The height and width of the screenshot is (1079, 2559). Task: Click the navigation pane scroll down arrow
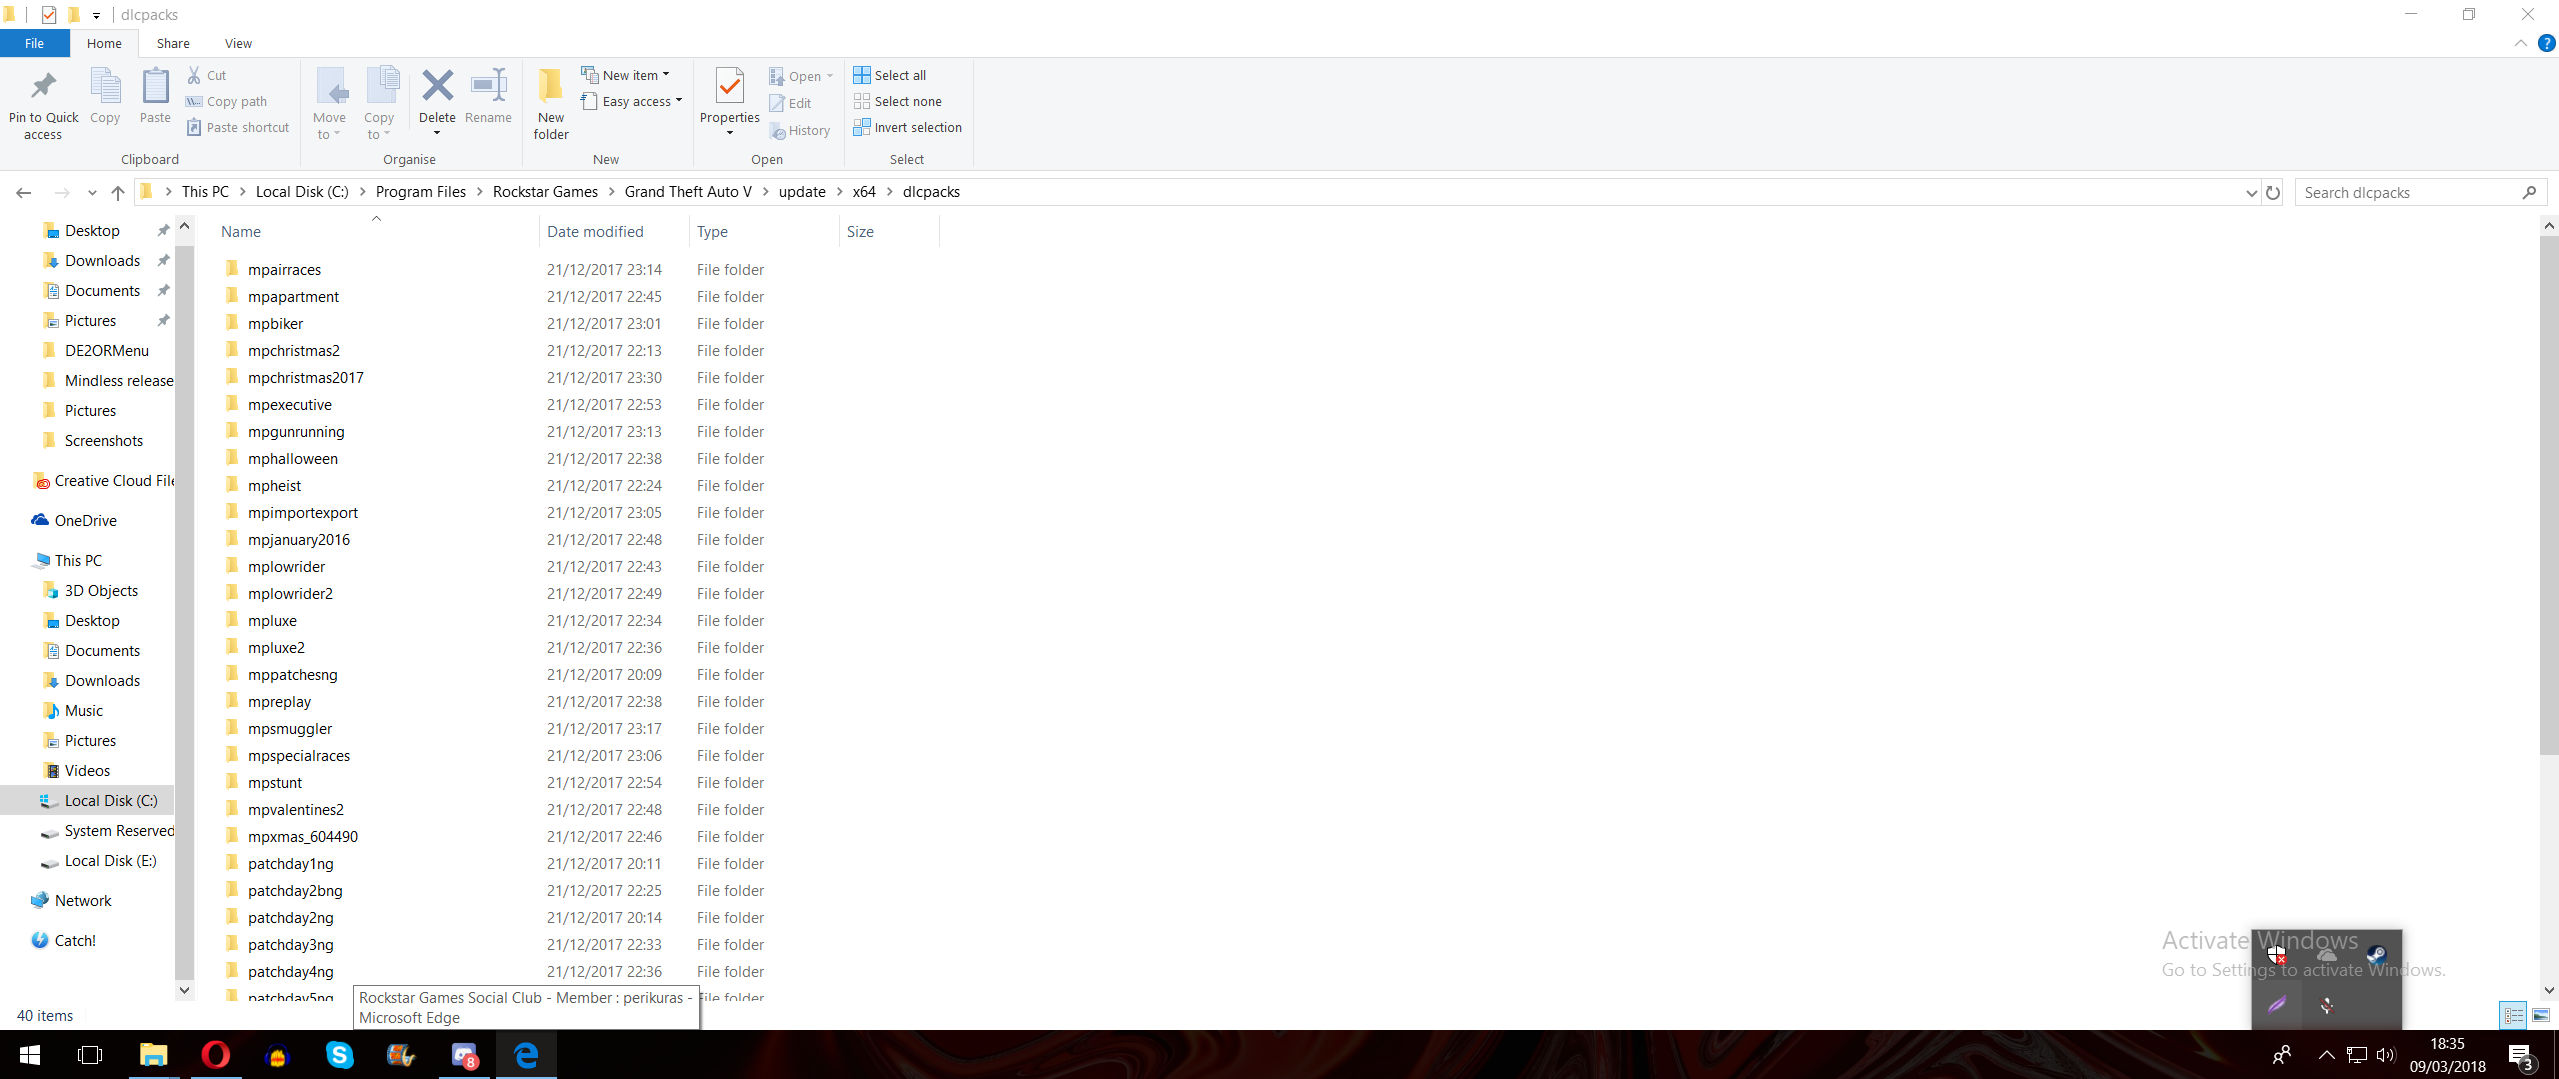click(x=184, y=990)
